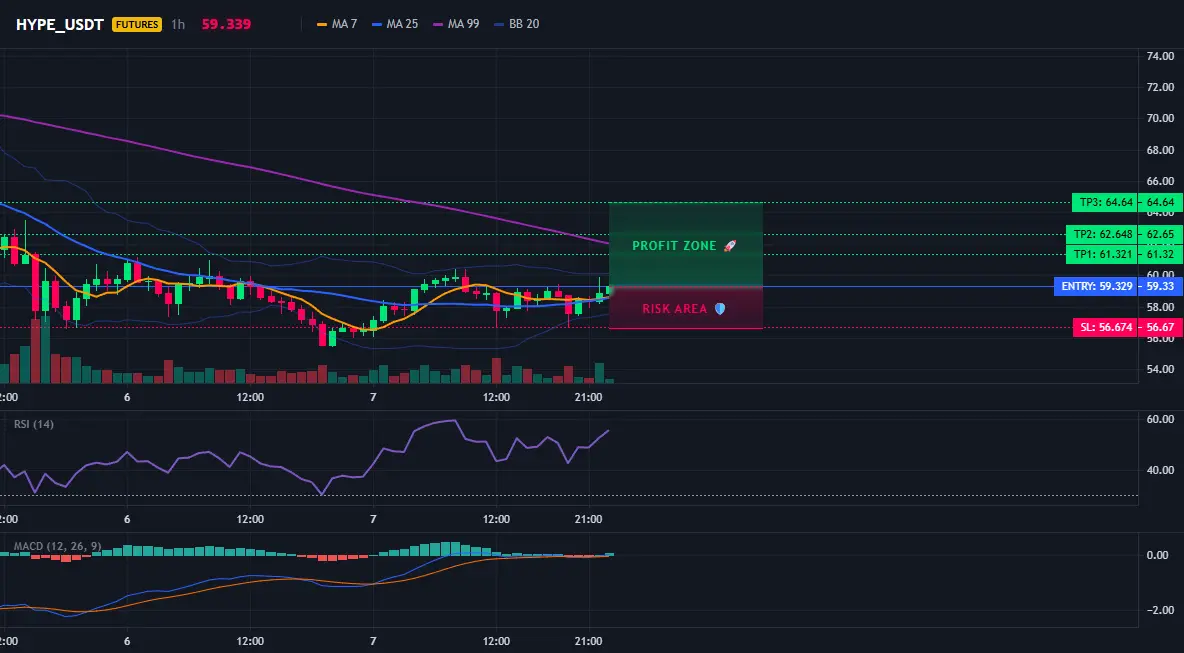The height and width of the screenshot is (653, 1184).
Task: Click the TP2: 62.648 price label
Action: click(x=1102, y=234)
